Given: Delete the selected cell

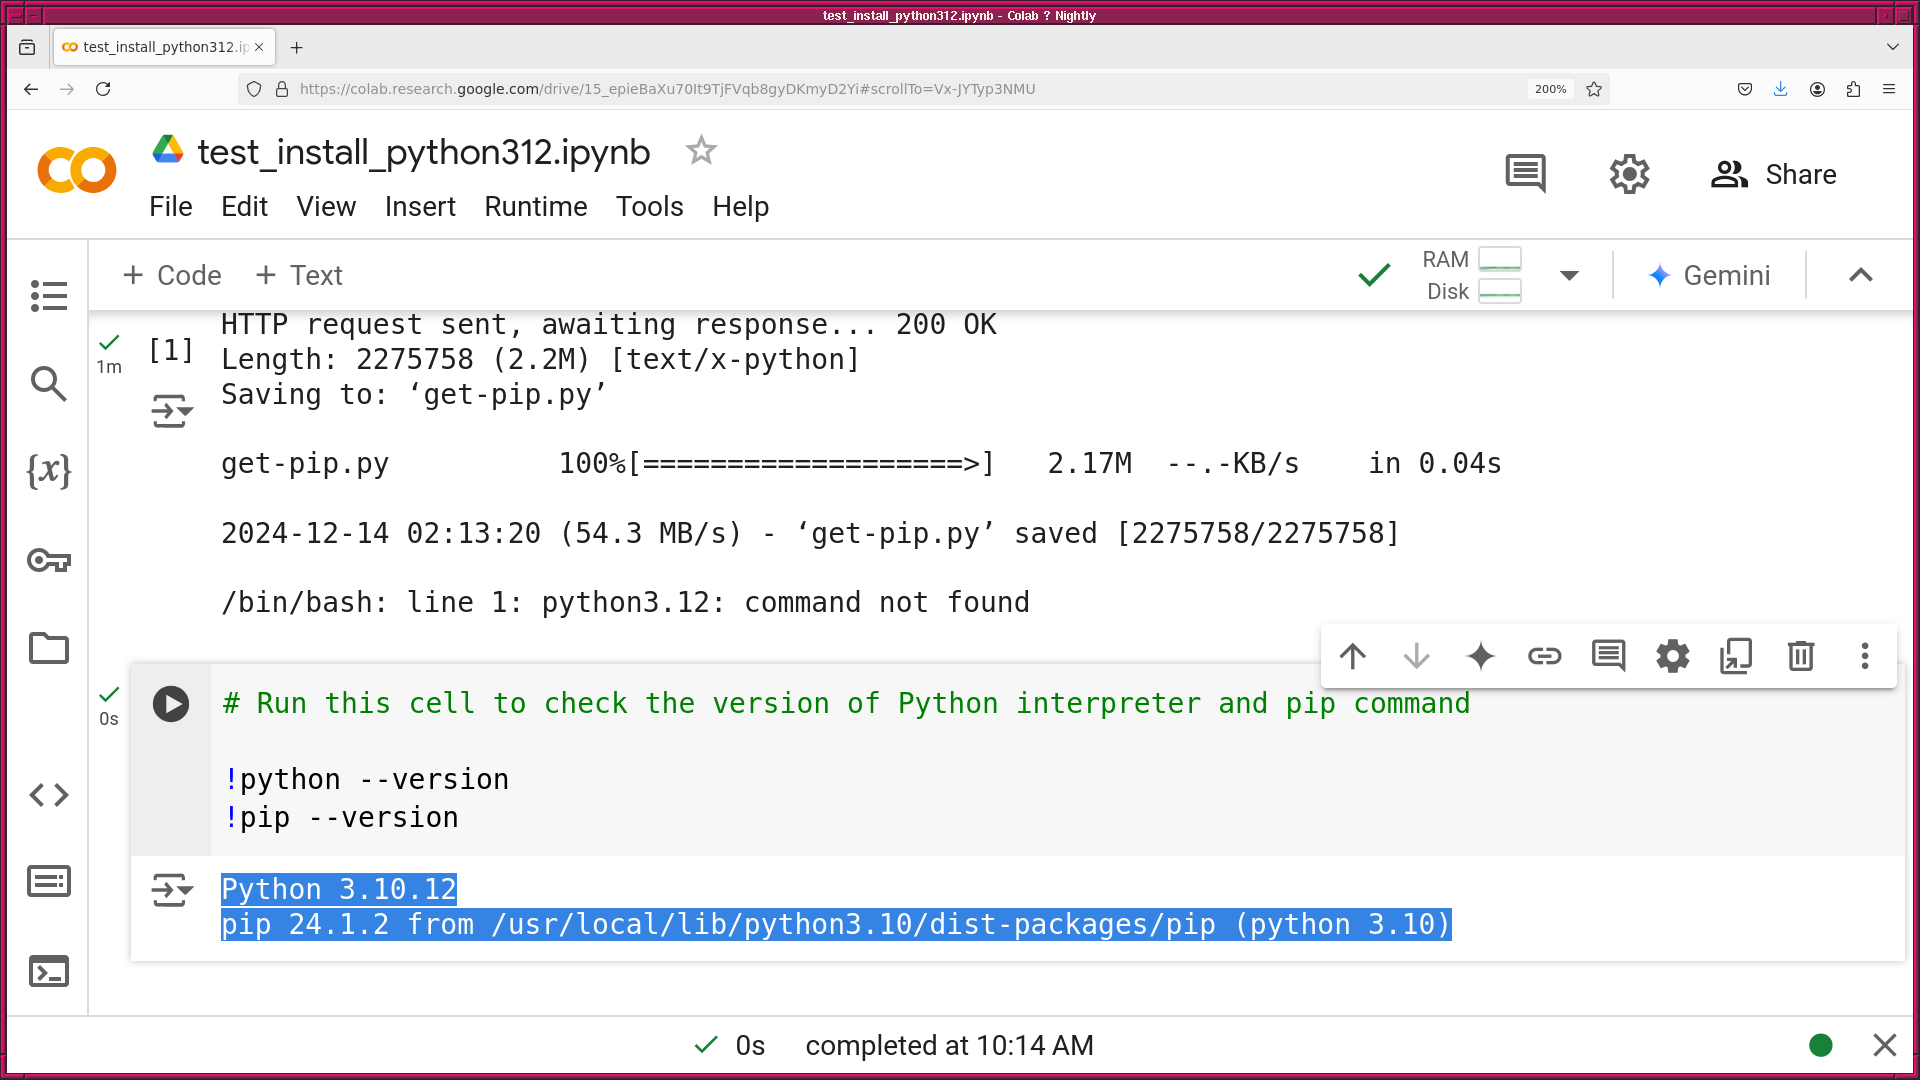Looking at the screenshot, I should click(x=1800, y=656).
